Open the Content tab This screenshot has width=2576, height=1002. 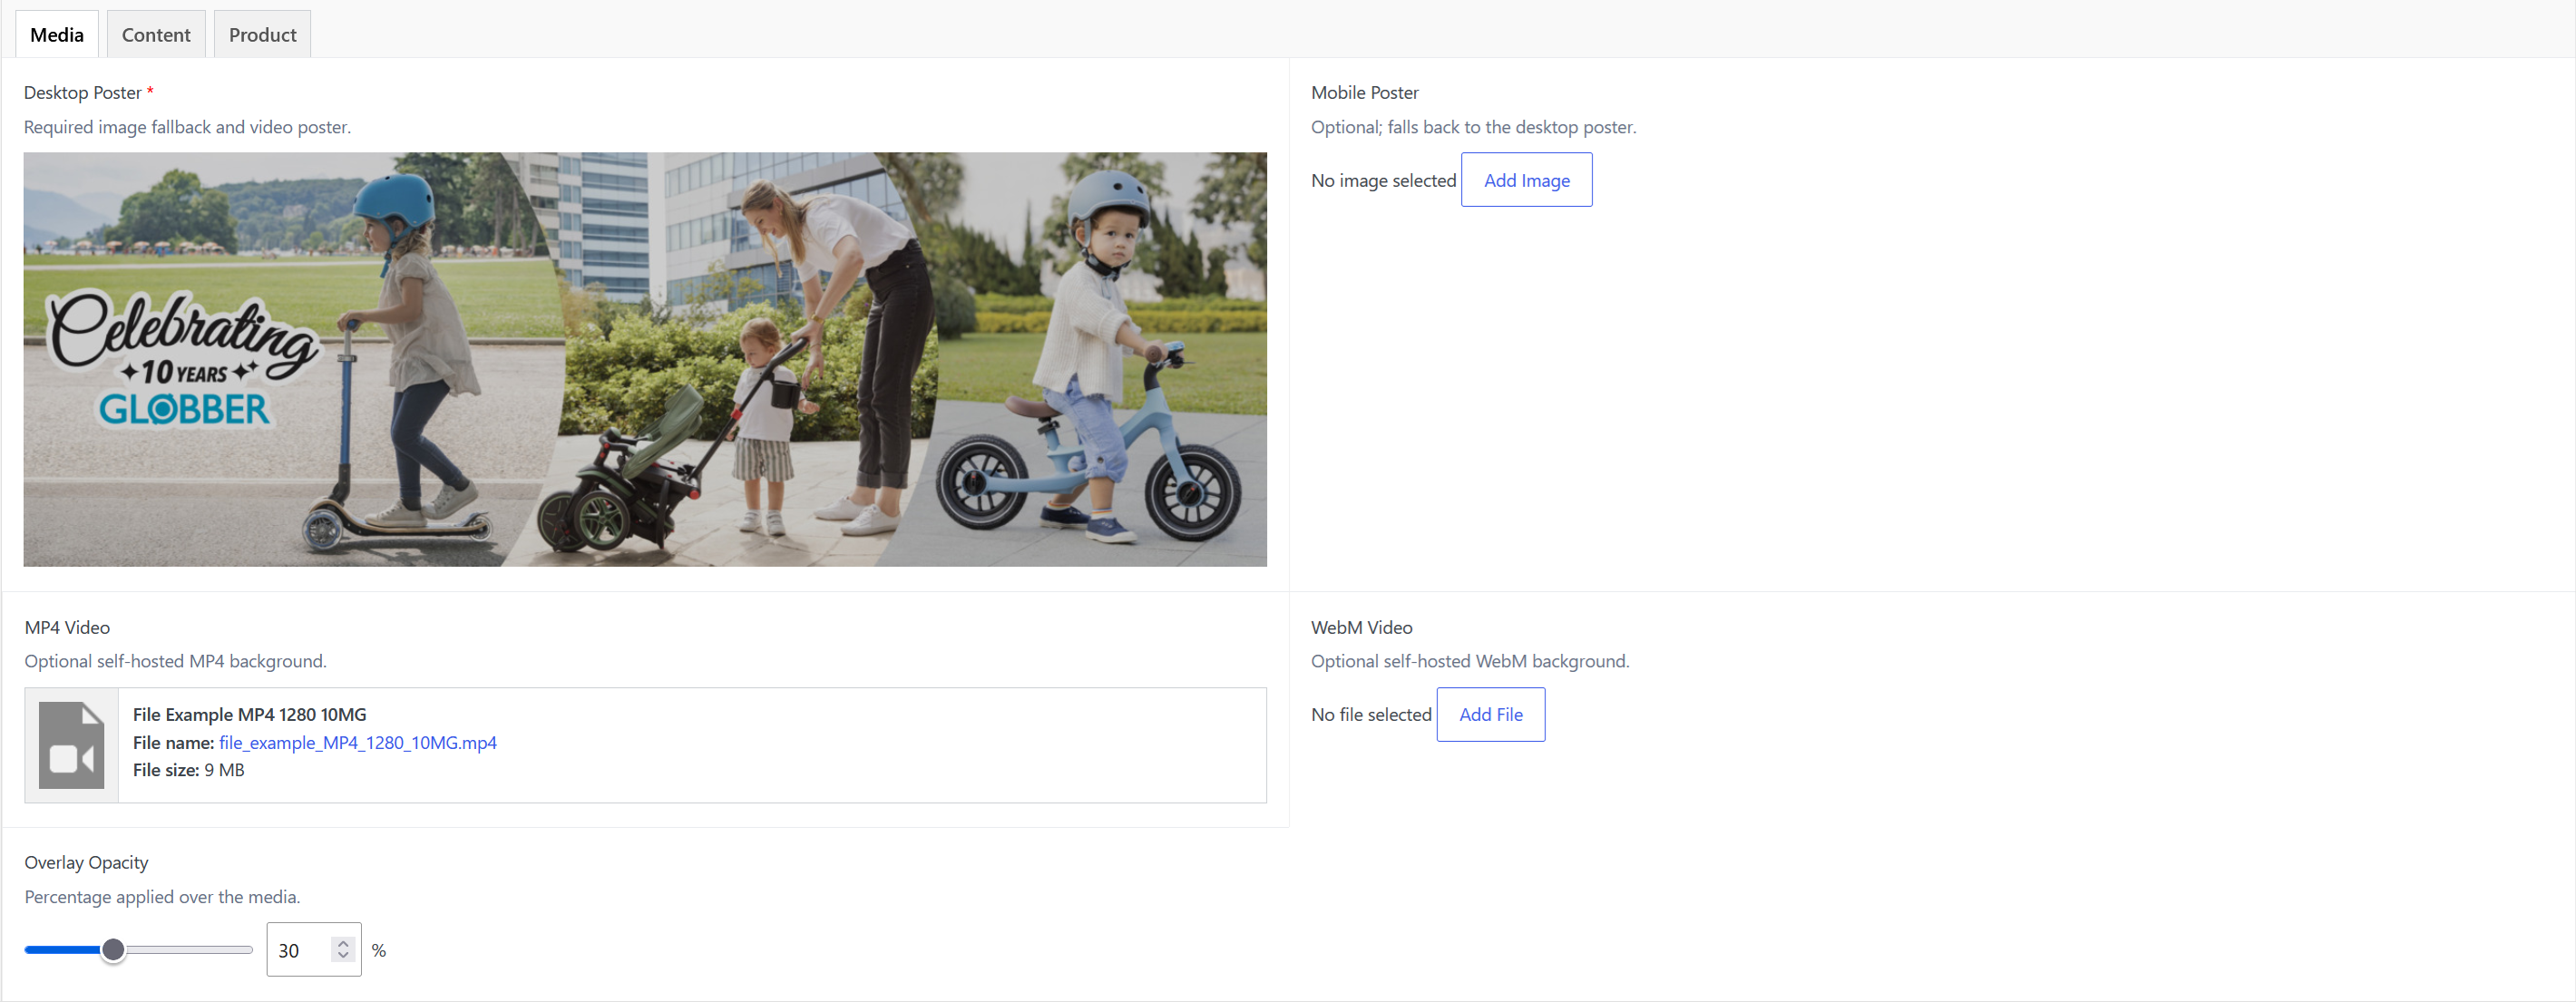pyautogui.click(x=156, y=34)
